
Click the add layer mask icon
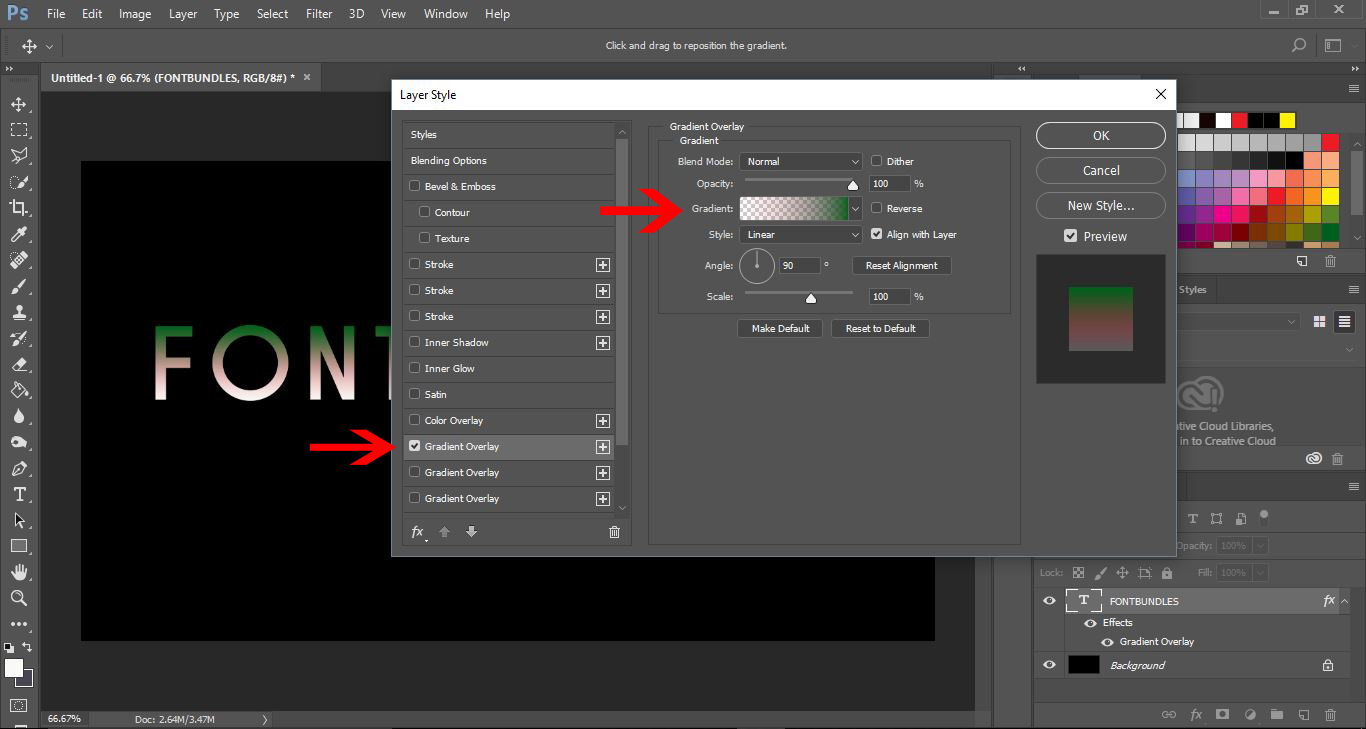pyautogui.click(x=1222, y=715)
